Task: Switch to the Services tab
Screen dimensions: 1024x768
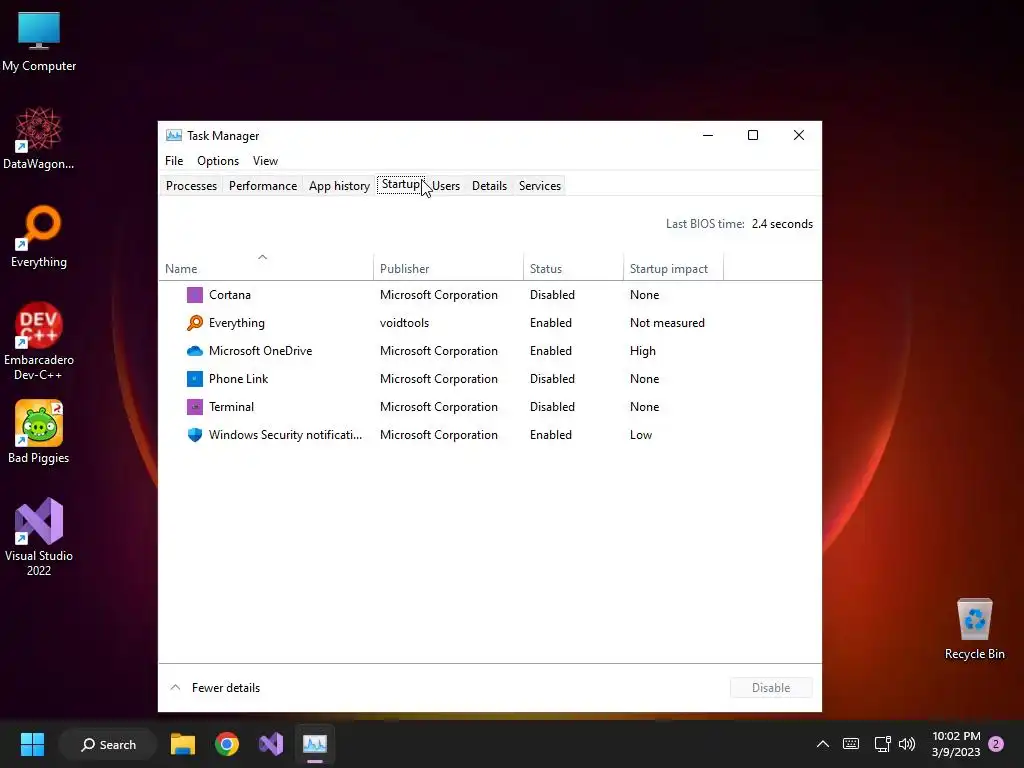Action: click(x=539, y=186)
